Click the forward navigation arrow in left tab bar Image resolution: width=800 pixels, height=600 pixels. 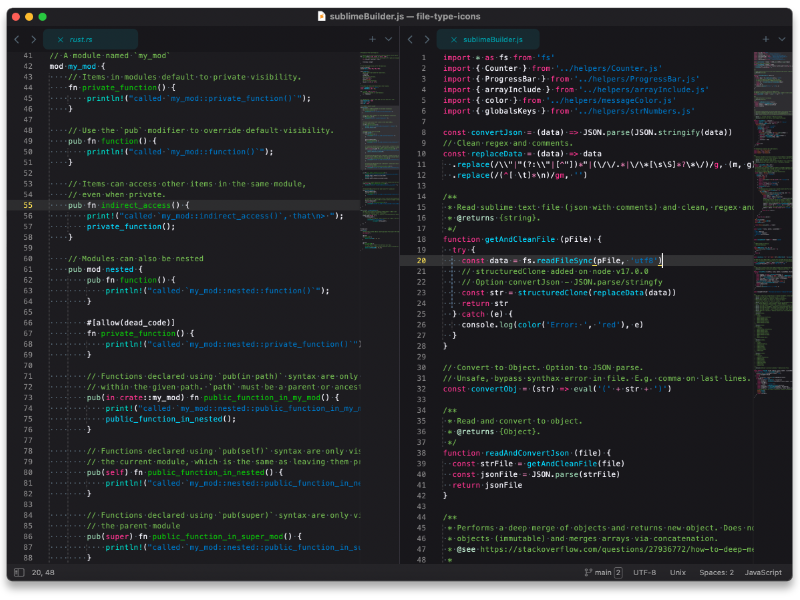(x=33, y=39)
